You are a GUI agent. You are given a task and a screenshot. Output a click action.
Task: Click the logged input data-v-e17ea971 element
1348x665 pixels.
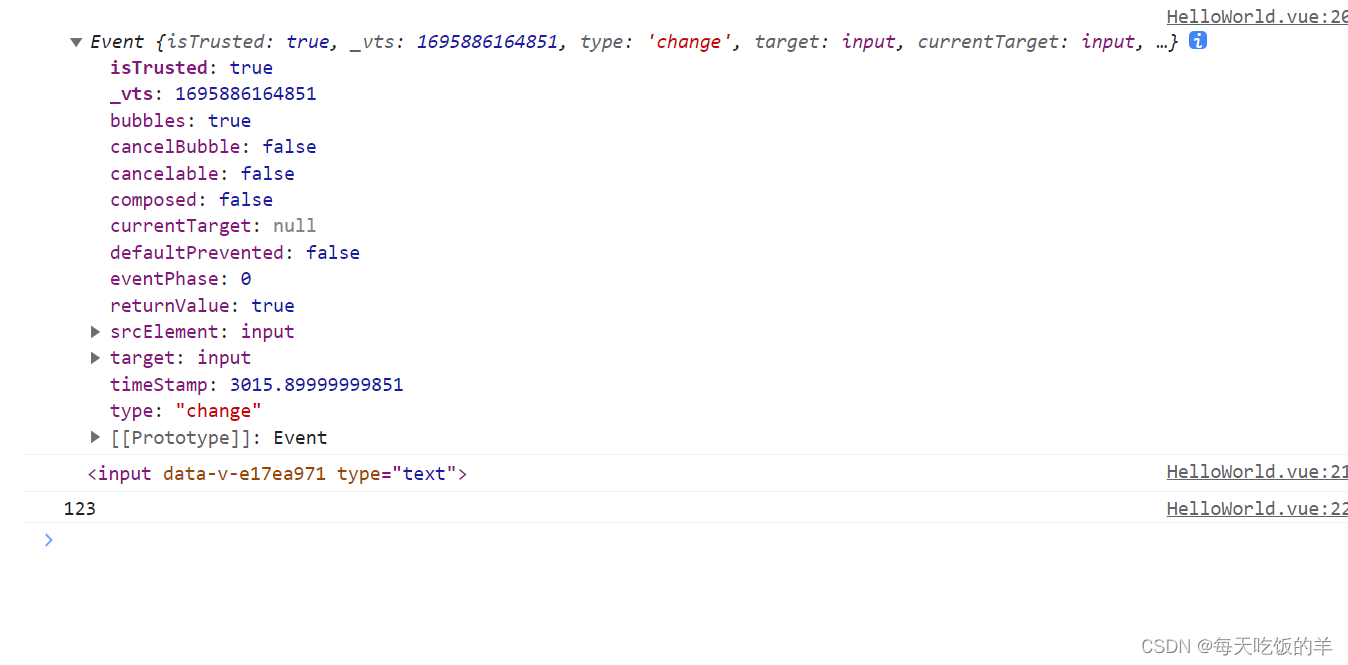277,473
